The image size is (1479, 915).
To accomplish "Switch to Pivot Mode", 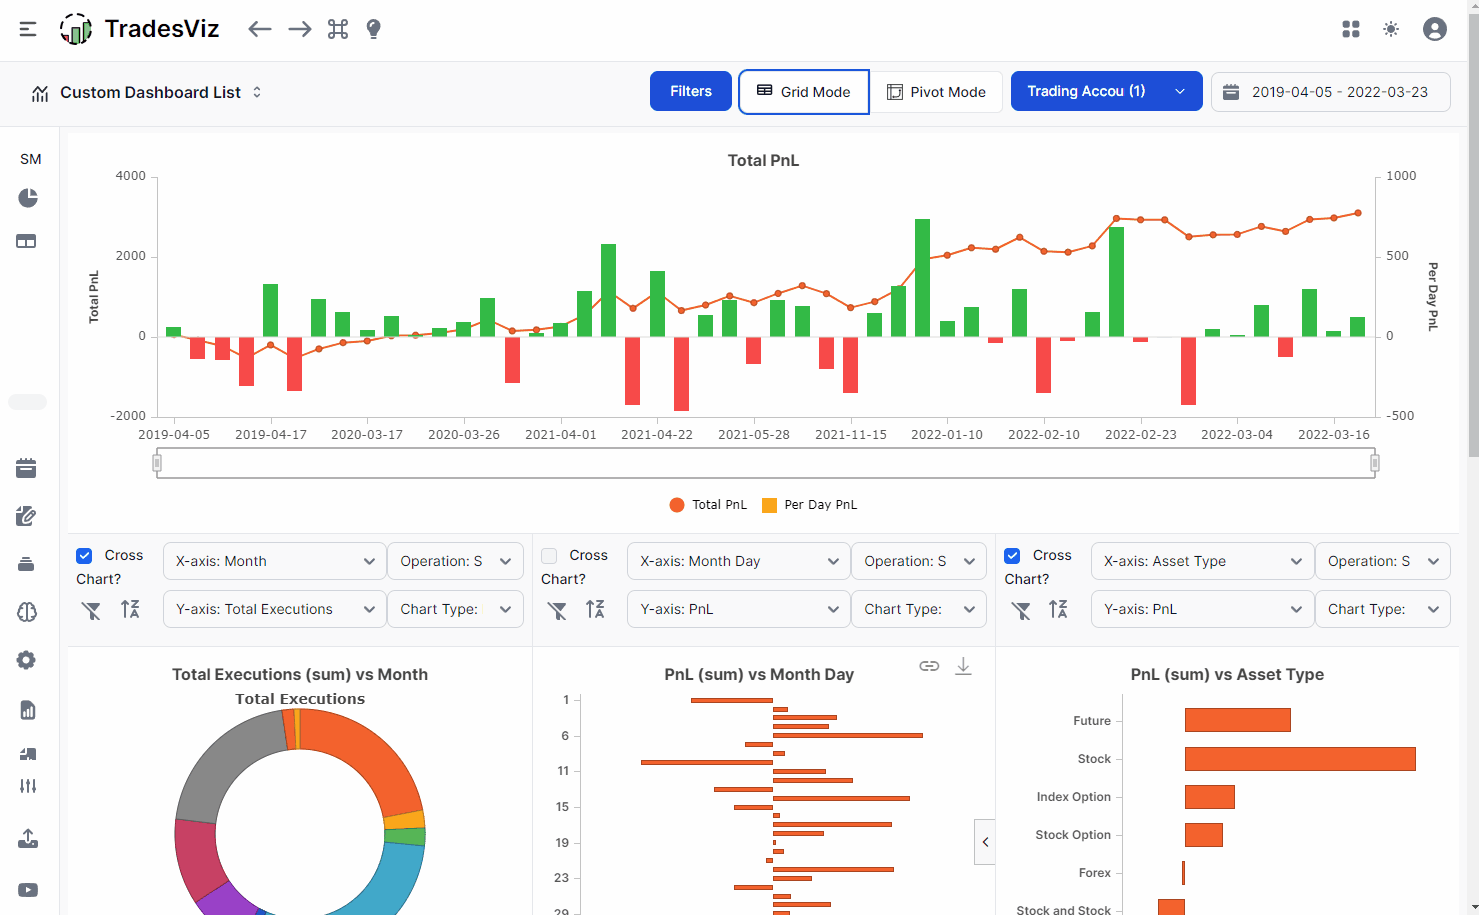I will tap(936, 92).
